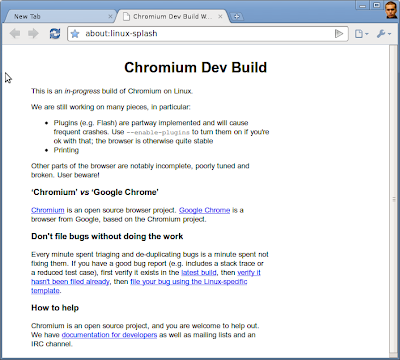
Task: Minimize the Chromium window
Action: (363, 5)
